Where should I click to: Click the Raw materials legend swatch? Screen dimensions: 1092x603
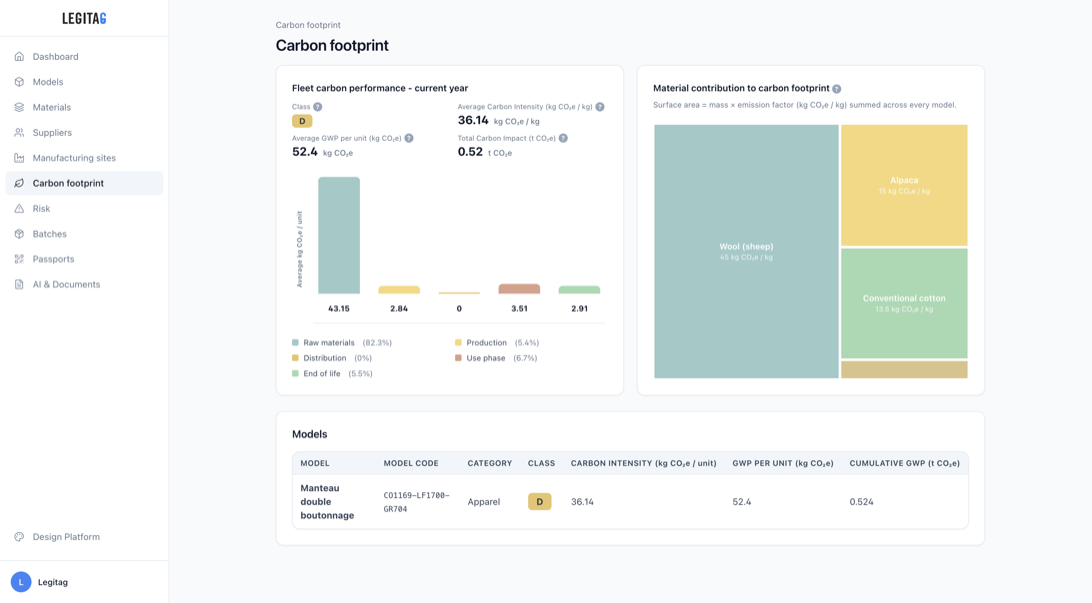coord(295,343)
